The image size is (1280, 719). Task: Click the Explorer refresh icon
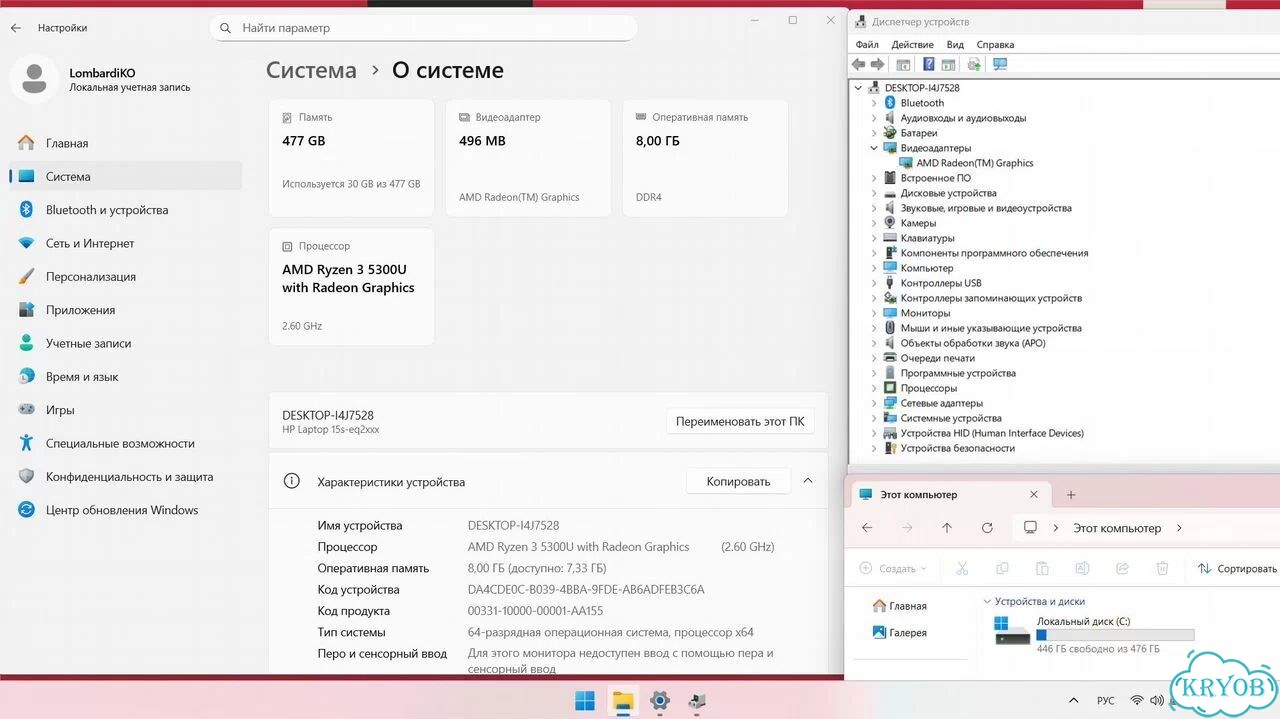pos(987,528)
